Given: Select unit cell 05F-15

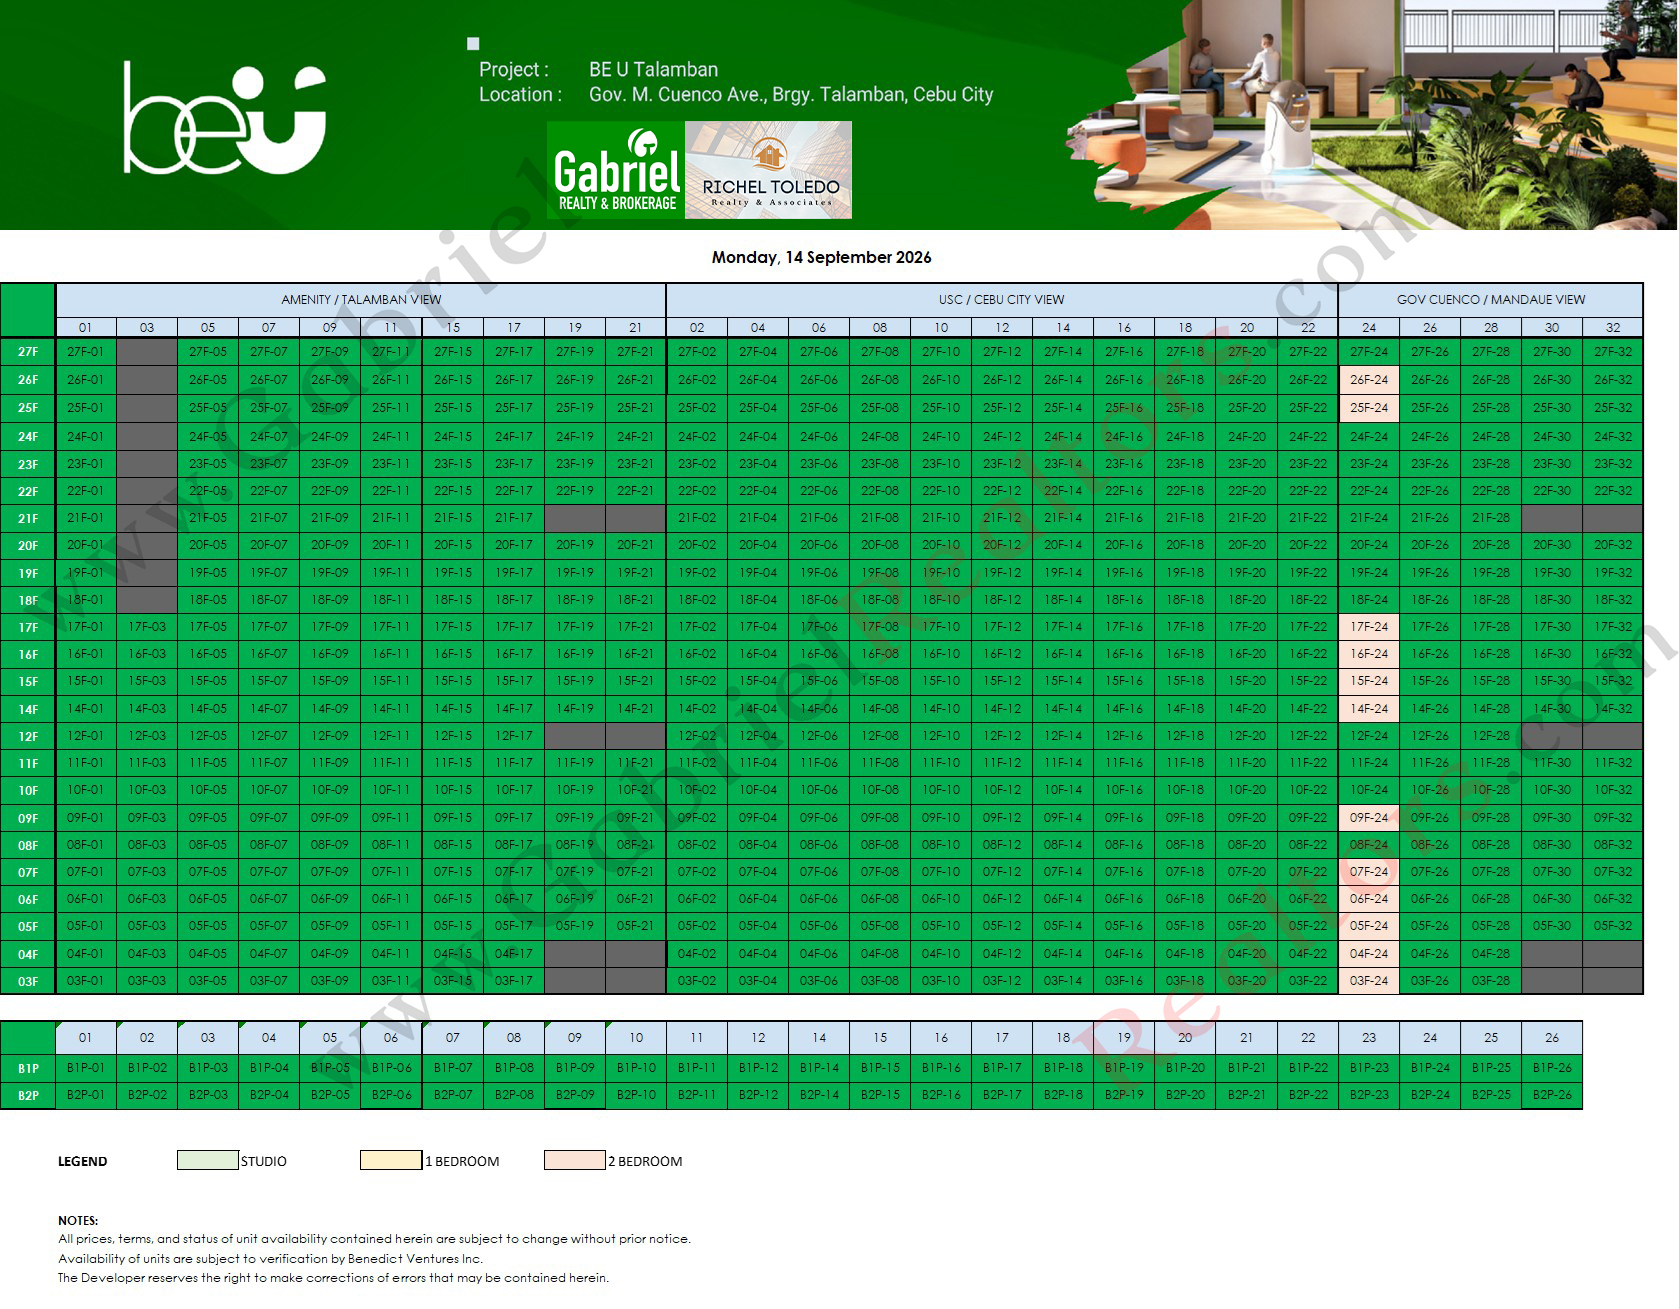Looking at the screenshot, I should [x=452, y=926].
